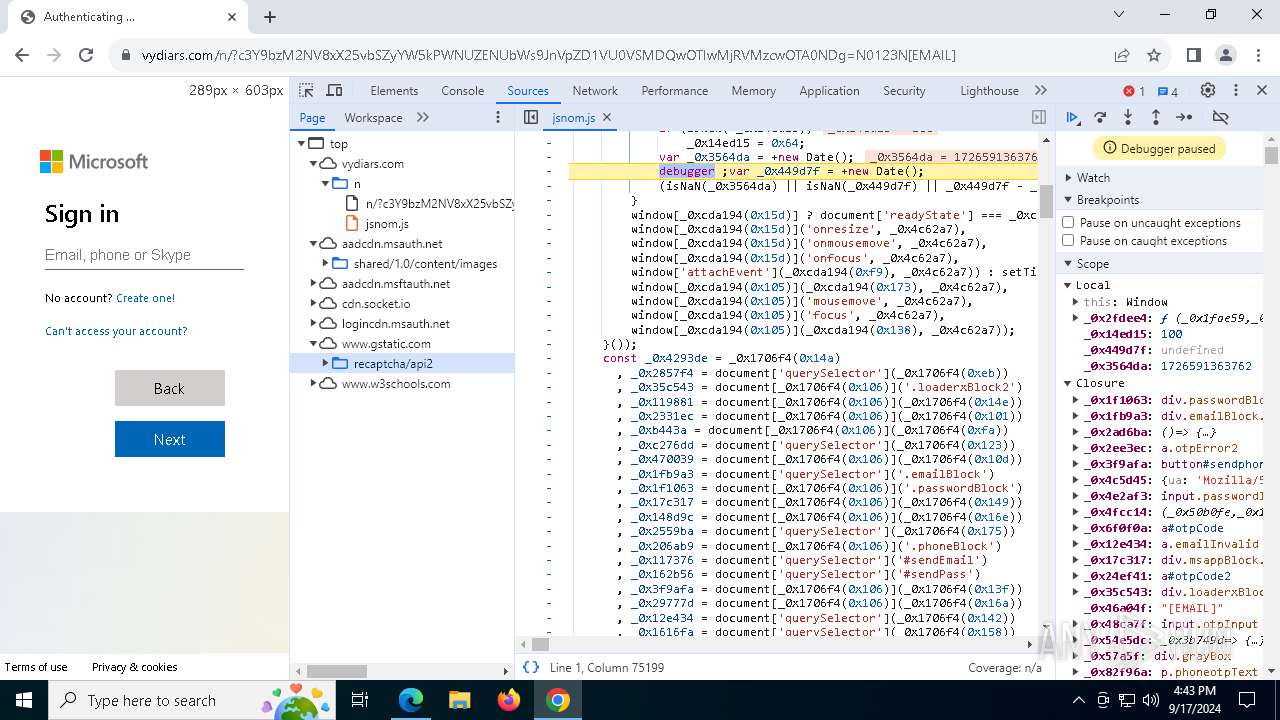Toggle the navigator sidebar icon
This screenshot has height=720, width=1280.
[x=531, y=117]
